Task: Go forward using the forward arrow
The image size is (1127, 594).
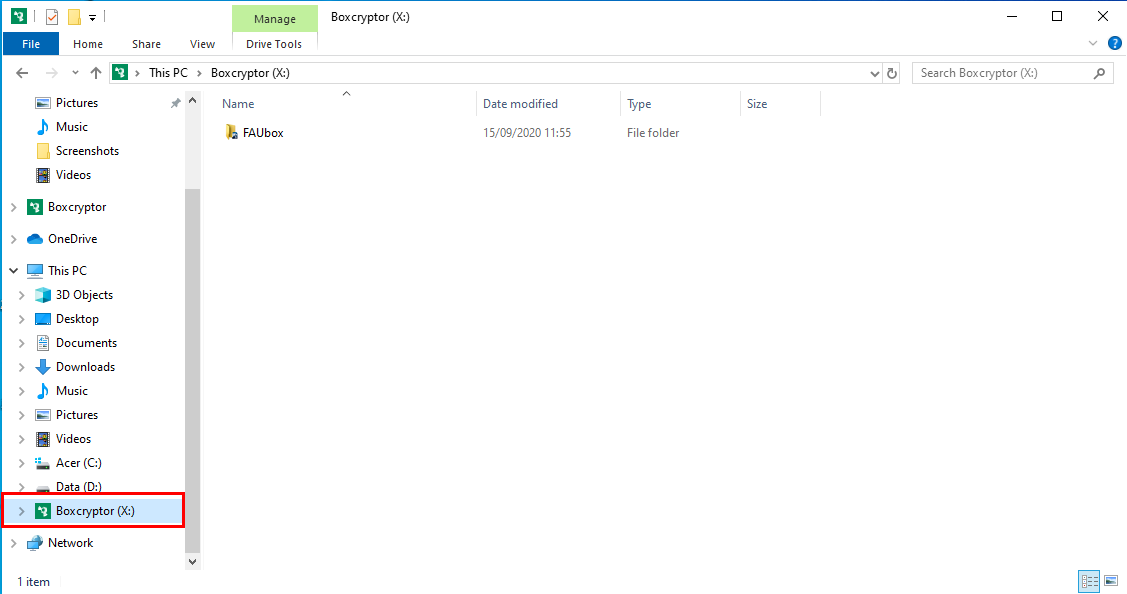Action: click(52, 73)
